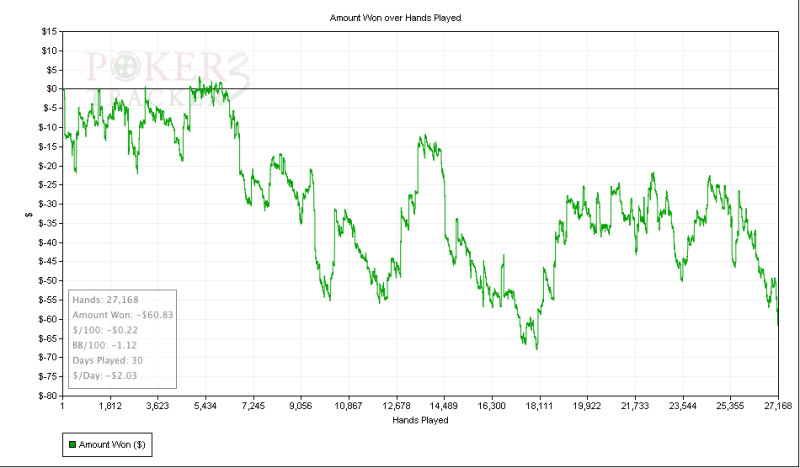The width and height of the screenshot is (800, 468).
Task: Click the x-axis label '19,922'
Action: pyautogui.click(x=587, y=406)
